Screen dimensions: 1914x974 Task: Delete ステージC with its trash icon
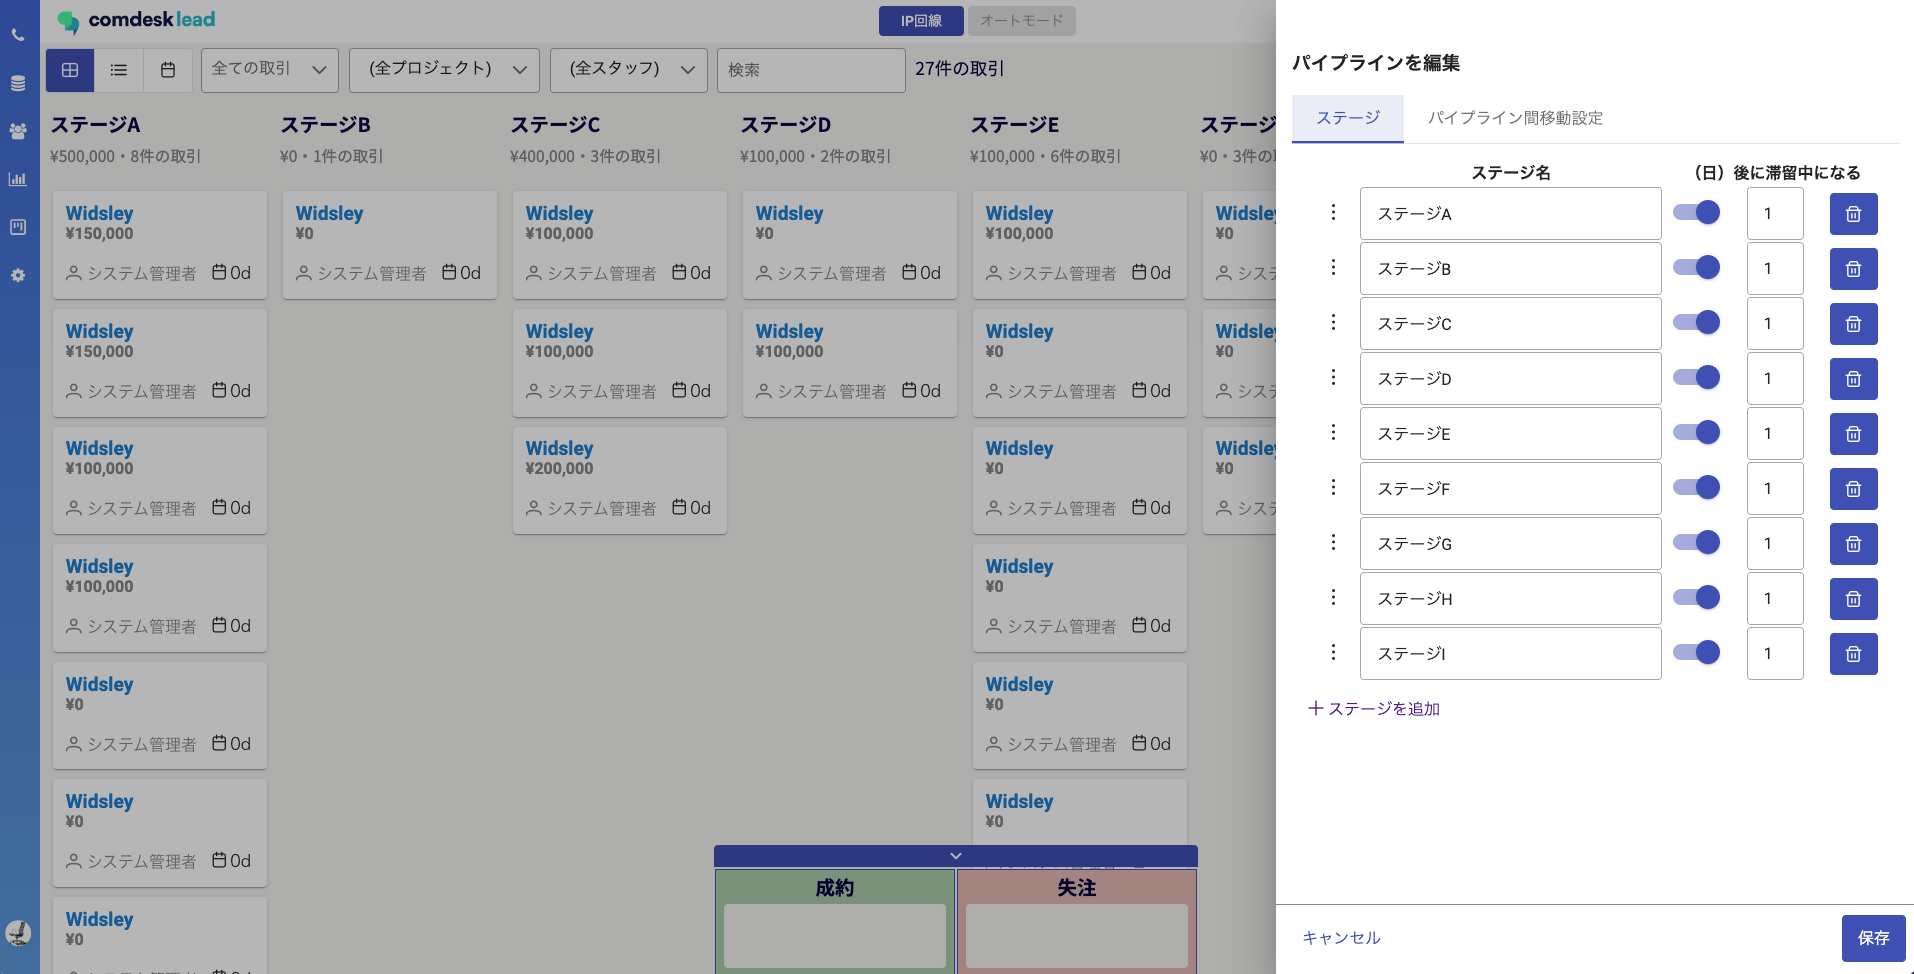coord(1853,324)
